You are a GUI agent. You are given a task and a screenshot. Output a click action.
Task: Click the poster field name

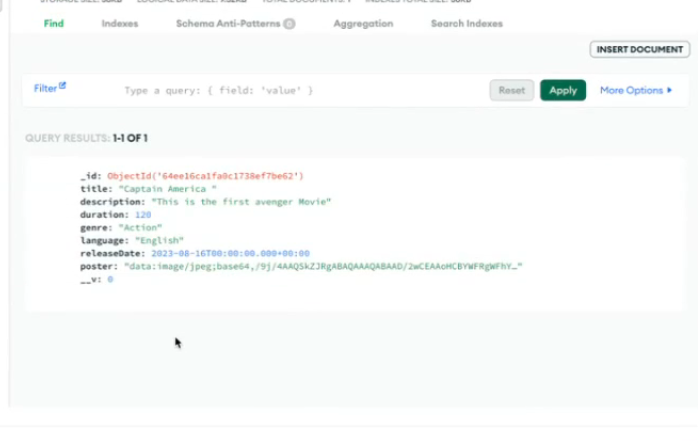[x=99, y=266]
